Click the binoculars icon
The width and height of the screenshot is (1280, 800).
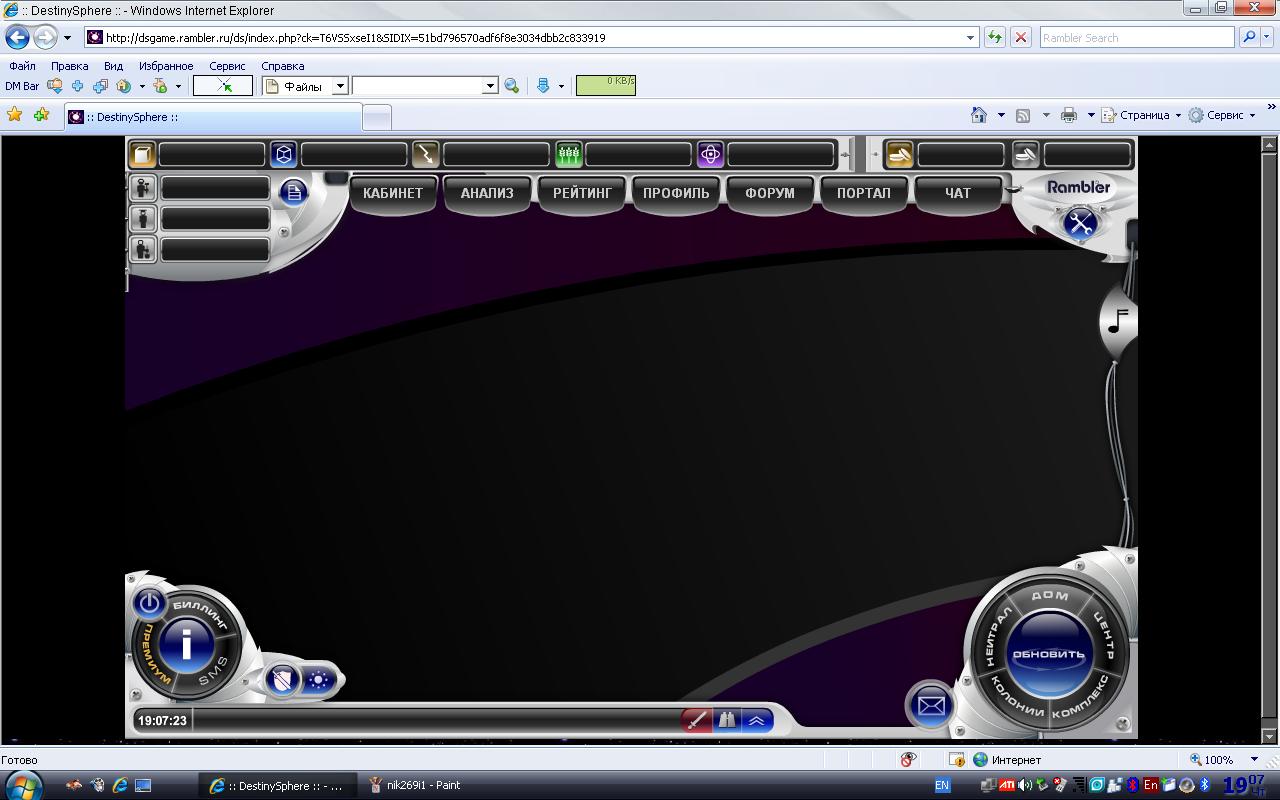[x=727, y=720]
